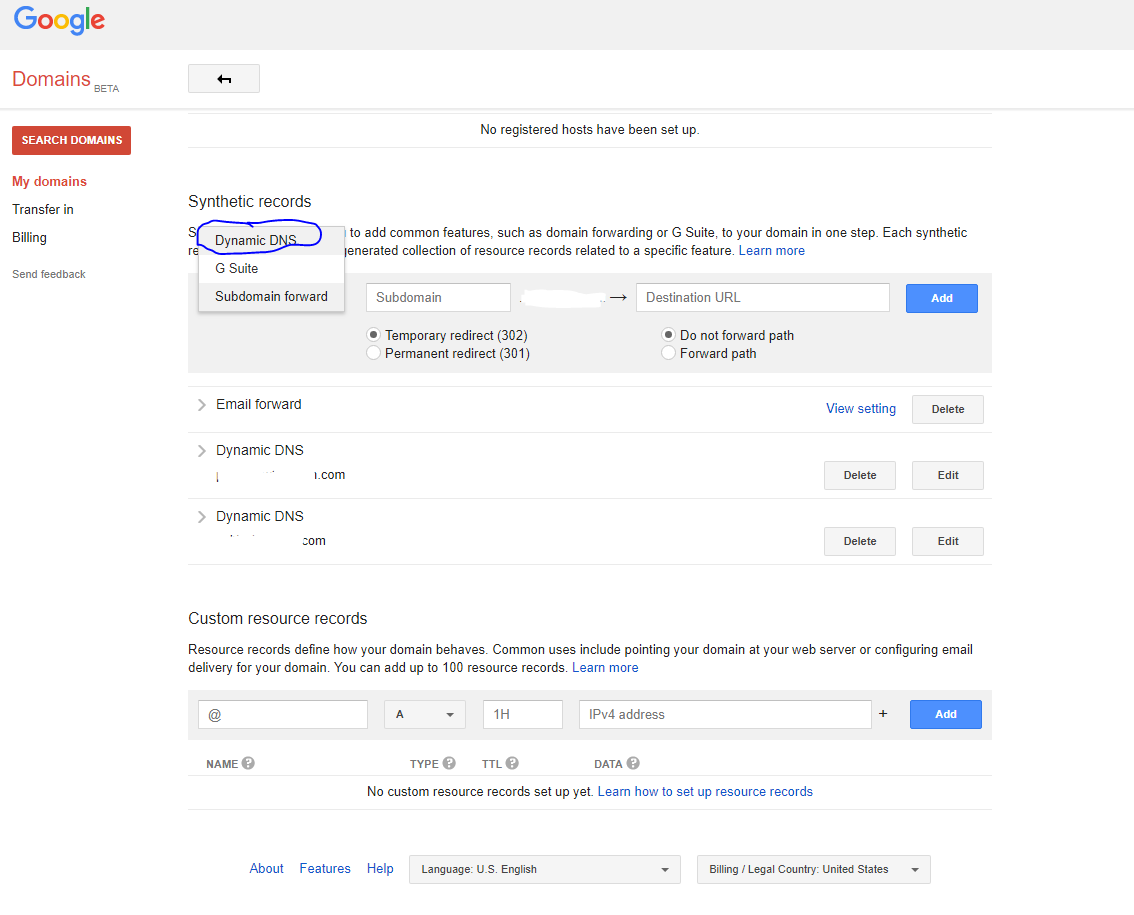
Task: Expand the Dynamic DNS record ending in .com with the letter before it
Action: click(x=202, y=451)
